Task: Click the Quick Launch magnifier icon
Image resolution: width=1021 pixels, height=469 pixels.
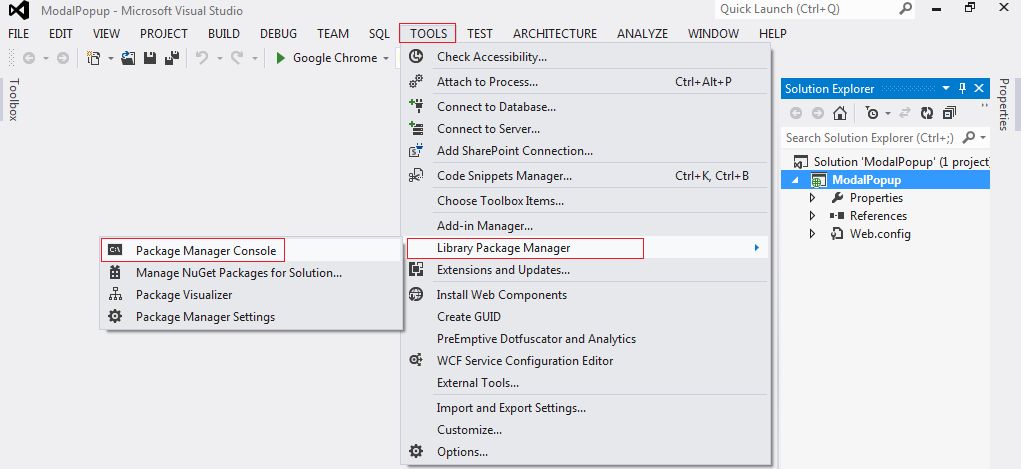Action: 906,9
